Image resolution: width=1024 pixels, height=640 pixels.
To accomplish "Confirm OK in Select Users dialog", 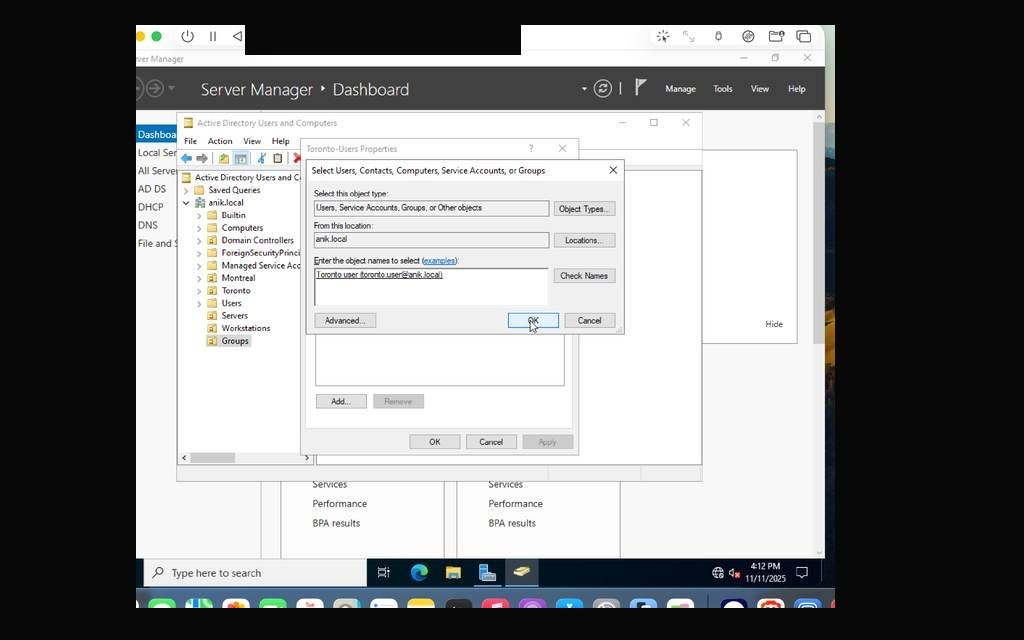I will click(533, 321).
